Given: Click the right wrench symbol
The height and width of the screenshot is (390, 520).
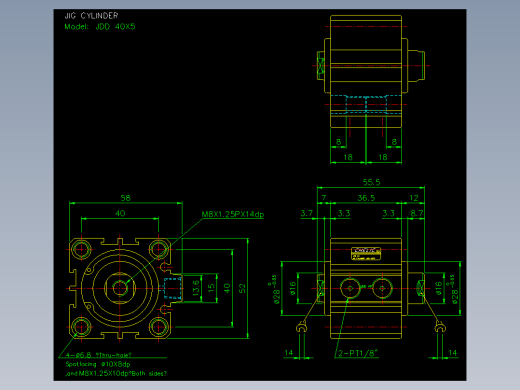Looking at the screenshot, I should tap(440, 328).
